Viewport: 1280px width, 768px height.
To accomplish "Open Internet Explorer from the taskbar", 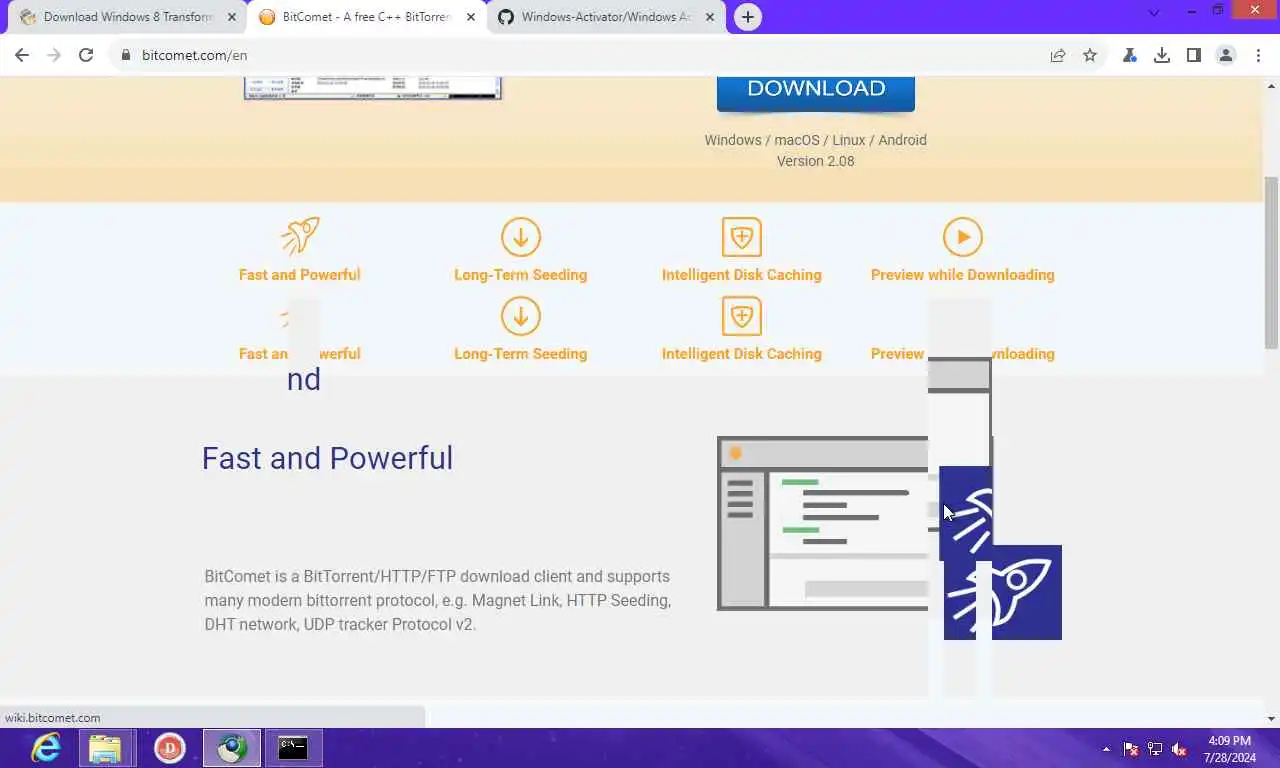I will (46, 748).
